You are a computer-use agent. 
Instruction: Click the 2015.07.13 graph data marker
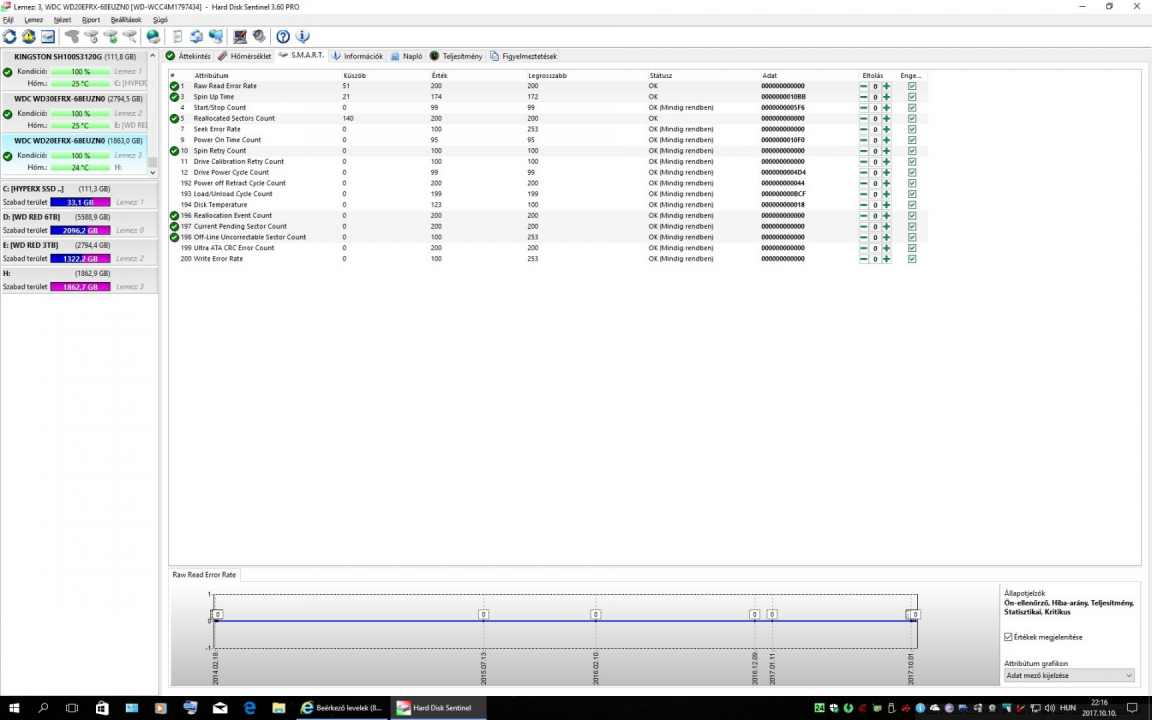pos(483,614)
